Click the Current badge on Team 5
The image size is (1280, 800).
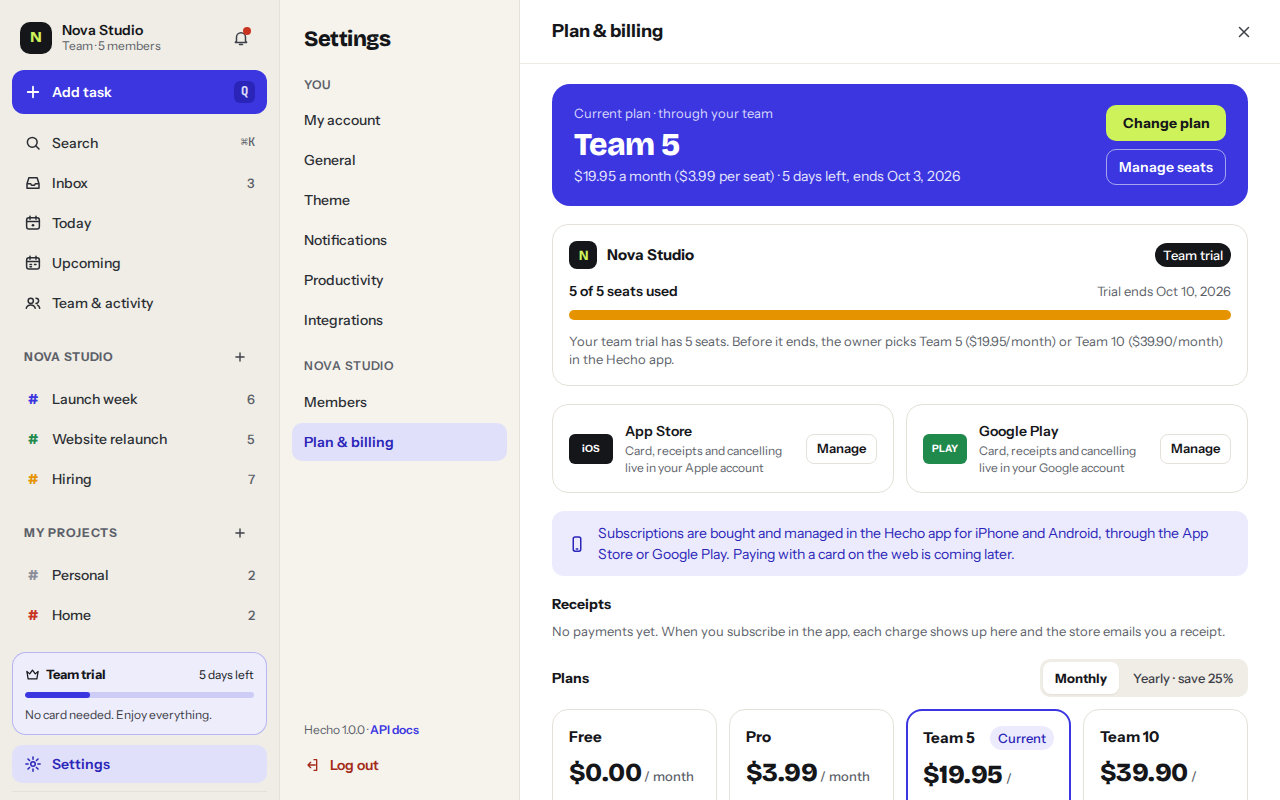tap(1022, 738)
